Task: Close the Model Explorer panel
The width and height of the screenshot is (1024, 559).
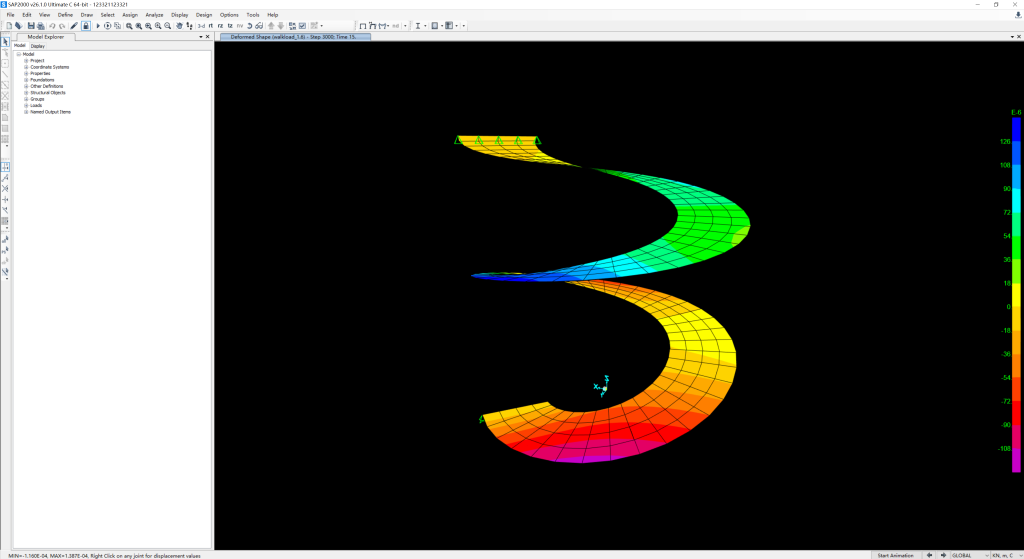Action: click(x=207, y=36)
